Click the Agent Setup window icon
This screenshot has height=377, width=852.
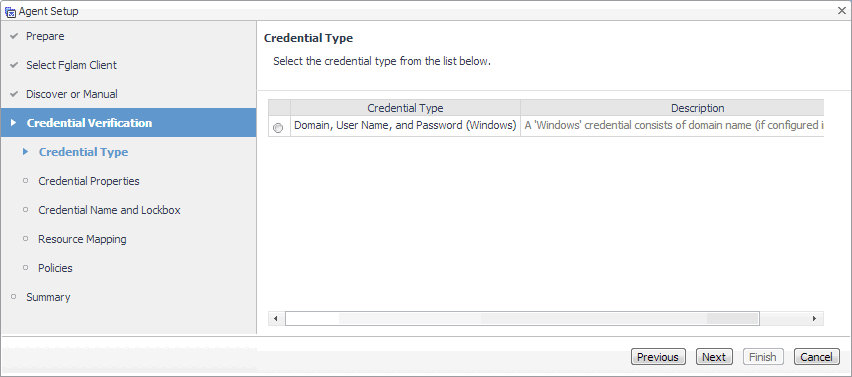[x=10, y=11]
